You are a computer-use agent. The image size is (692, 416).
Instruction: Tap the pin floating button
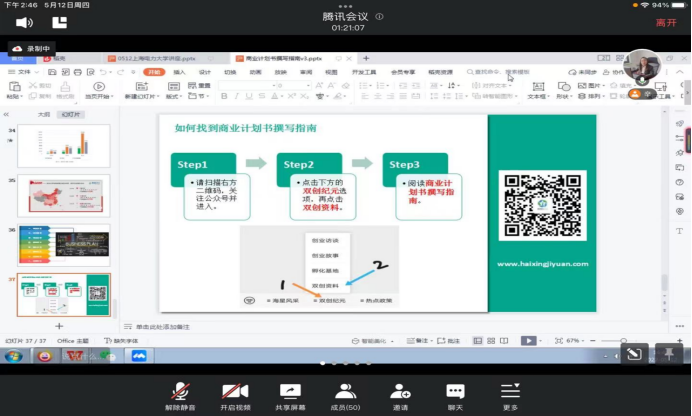coord(669,354)
